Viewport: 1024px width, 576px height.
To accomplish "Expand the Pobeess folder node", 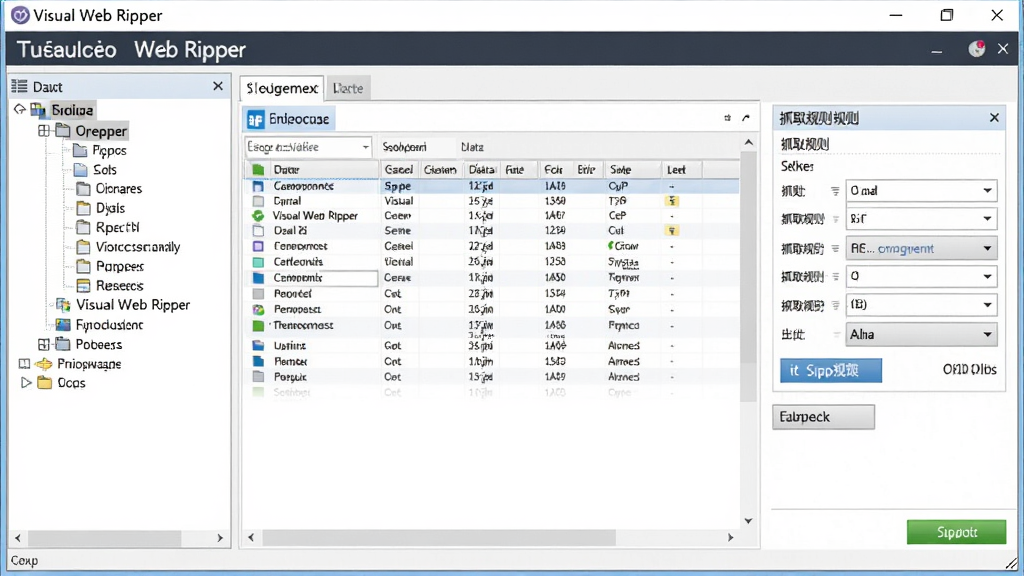I will (44, 344).
